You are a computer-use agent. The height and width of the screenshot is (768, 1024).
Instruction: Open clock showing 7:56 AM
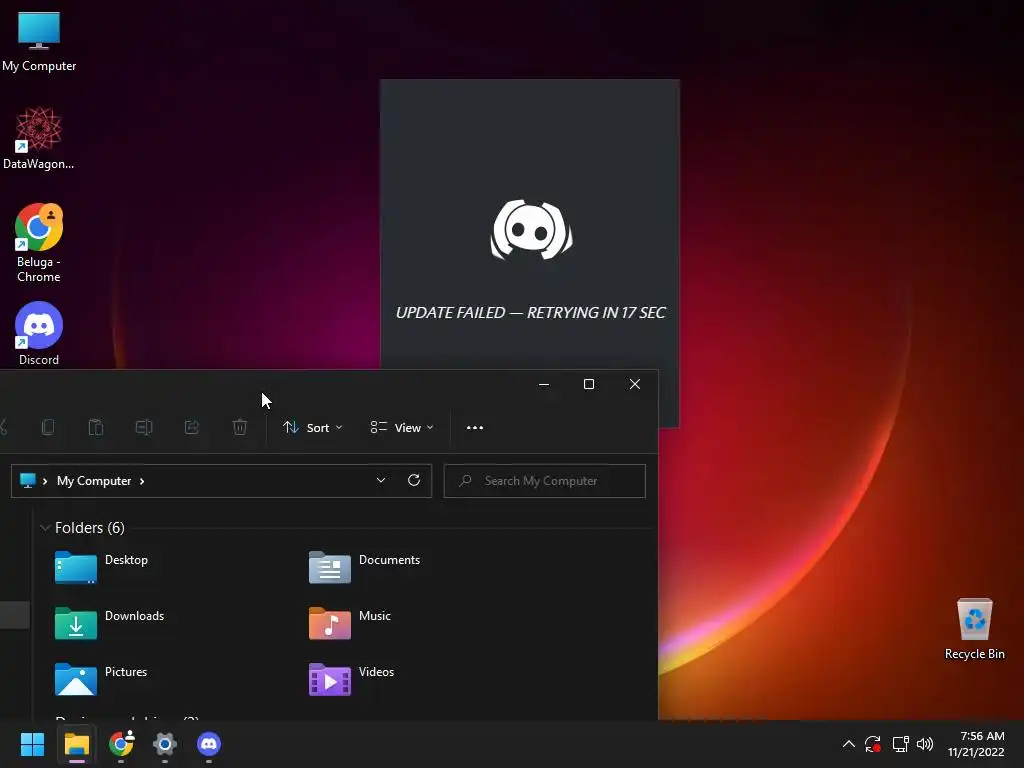[x=976, y=744]
